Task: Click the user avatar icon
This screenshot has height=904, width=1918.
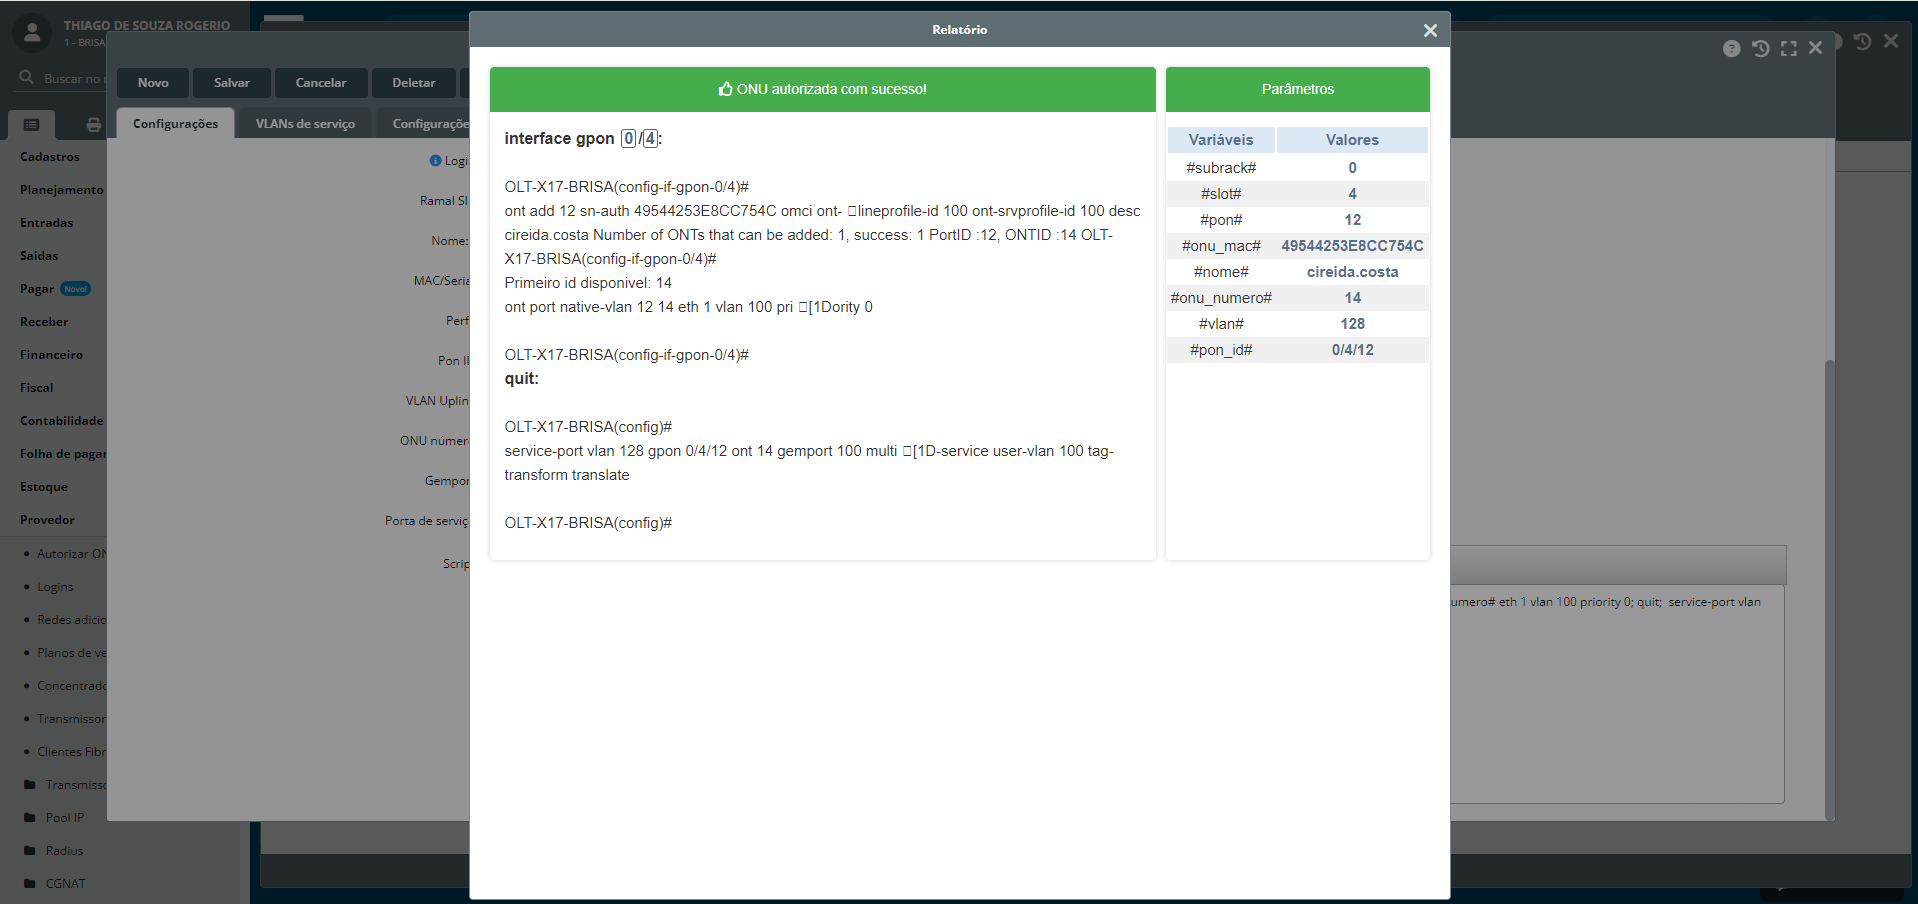Action: click(x=32, y=33)
